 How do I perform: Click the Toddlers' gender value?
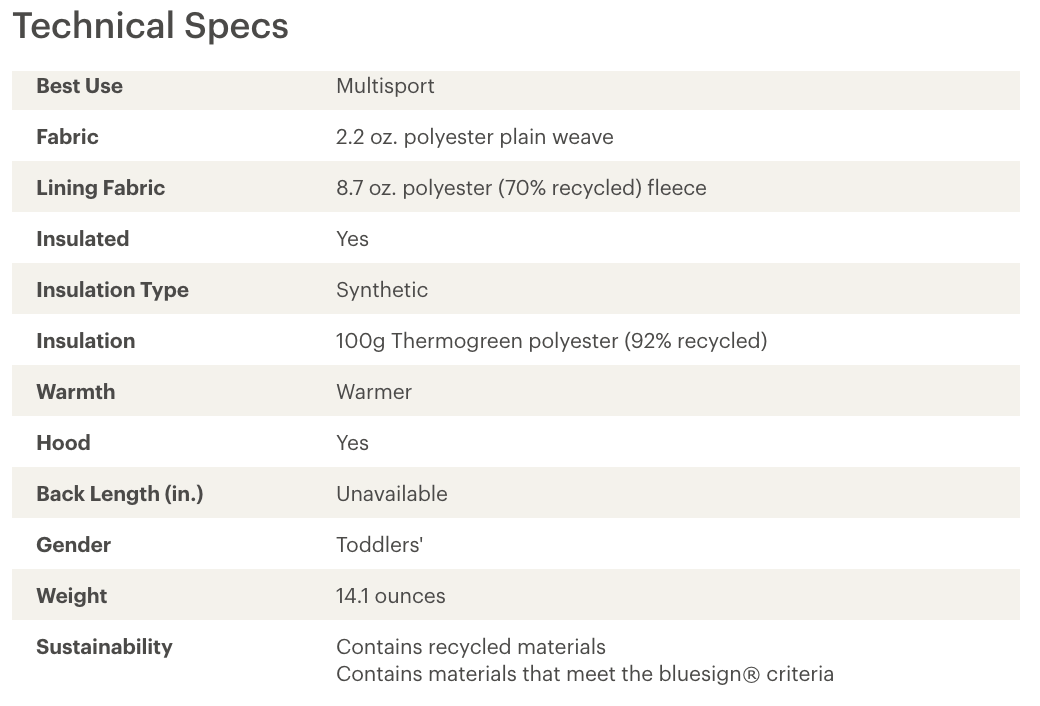pyautogui.click(x=379, y=545)
